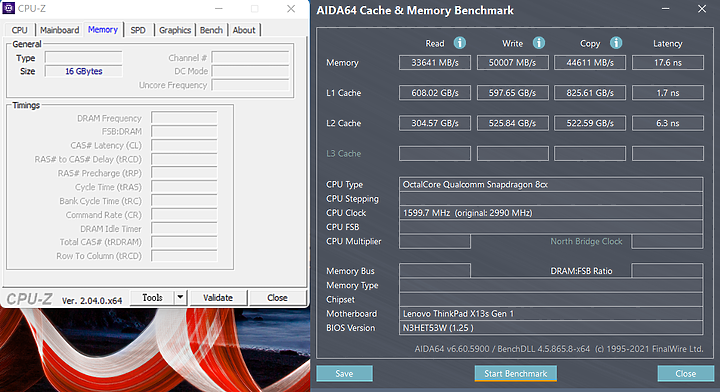
Task: Select the Memory tab in CPU-Z
Action: 103,29
